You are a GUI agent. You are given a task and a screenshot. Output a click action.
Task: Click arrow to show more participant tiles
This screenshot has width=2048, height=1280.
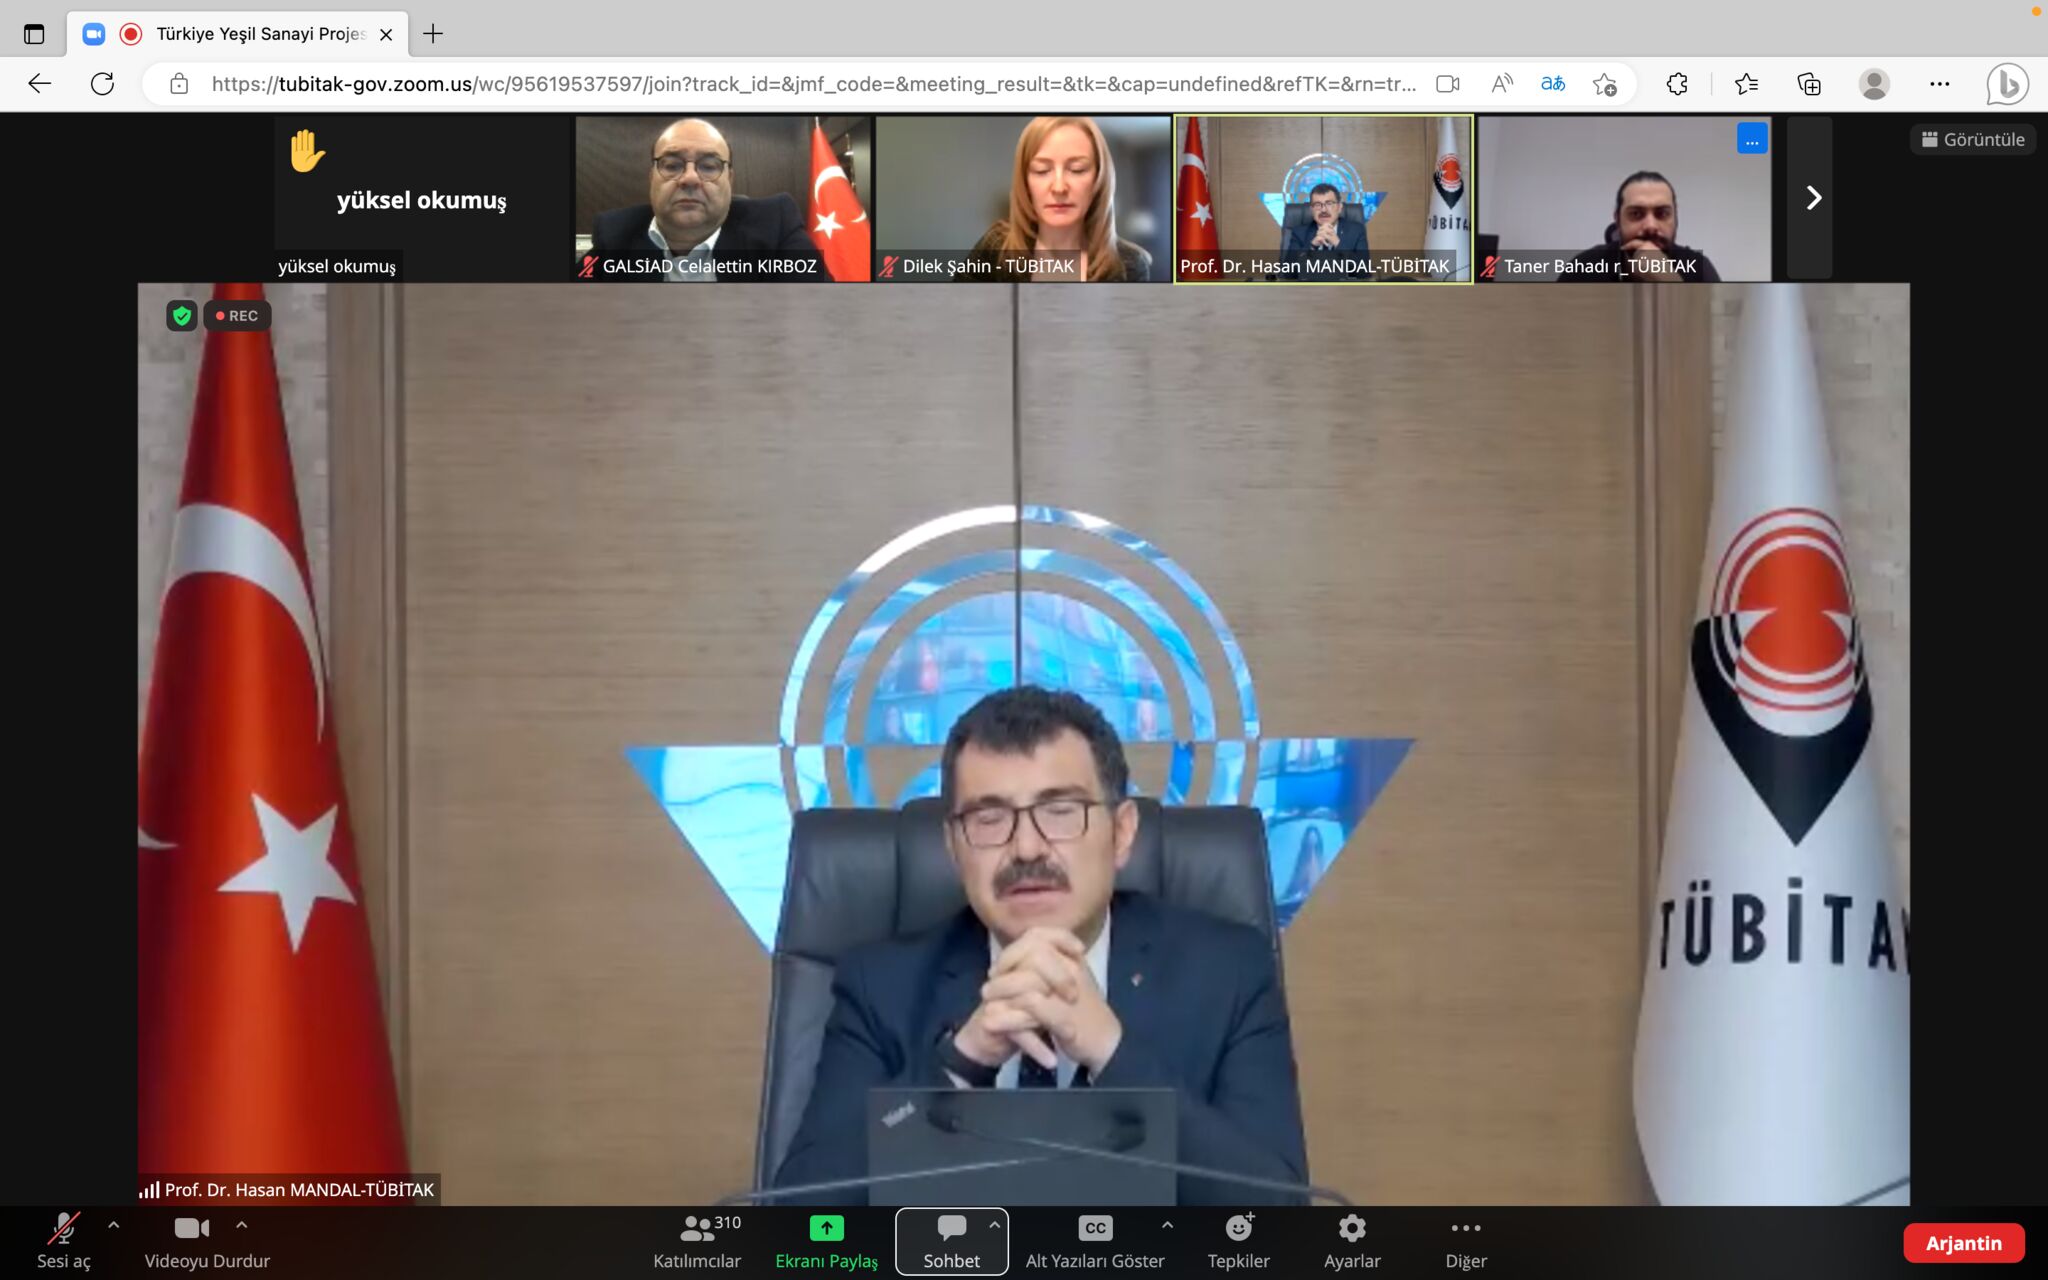coord(1812,198)
